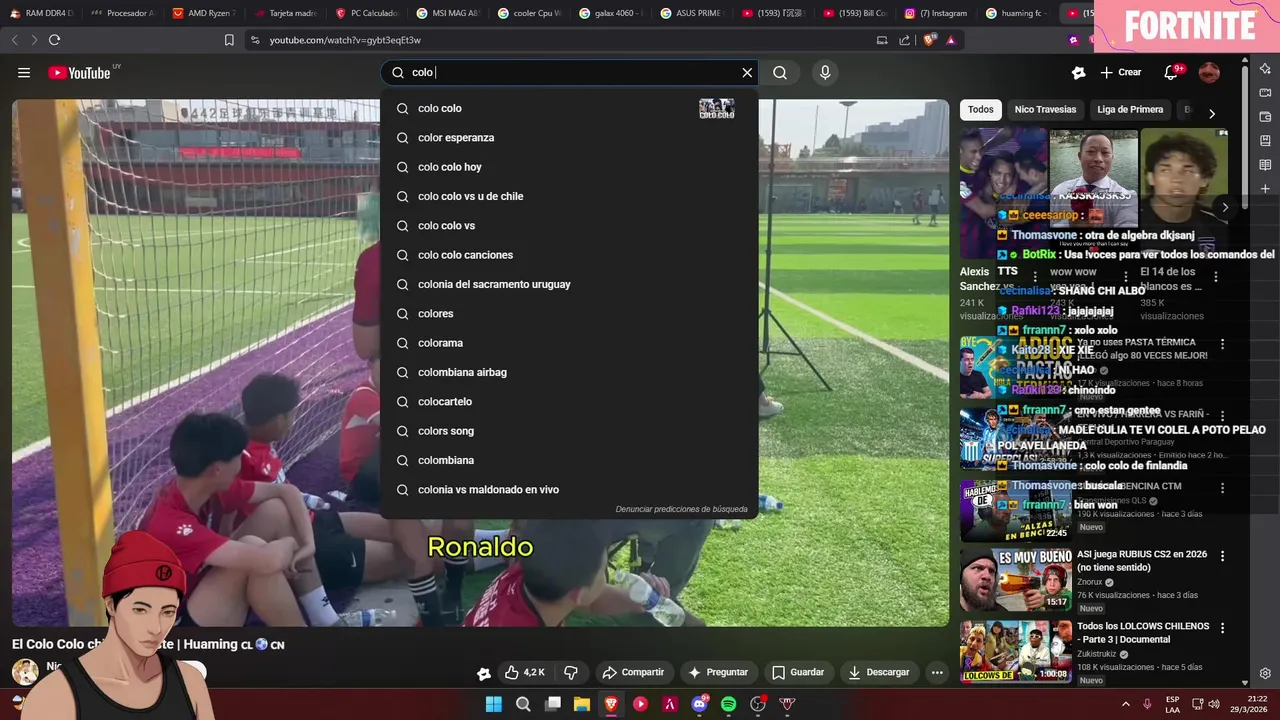
Task: Switch to the "(7) Instagram" browser tab
Action: point(936,13)
